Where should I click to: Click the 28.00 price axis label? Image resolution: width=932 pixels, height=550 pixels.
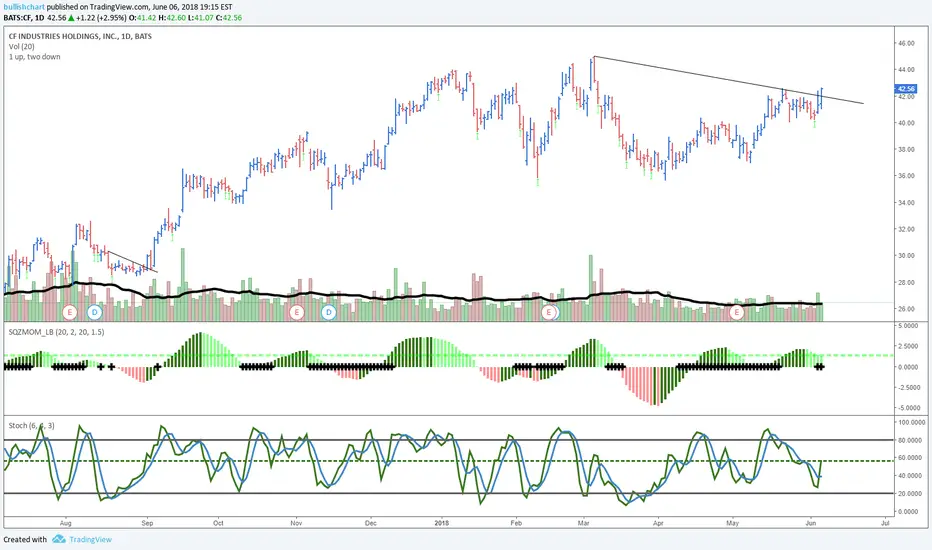point(906,282)
